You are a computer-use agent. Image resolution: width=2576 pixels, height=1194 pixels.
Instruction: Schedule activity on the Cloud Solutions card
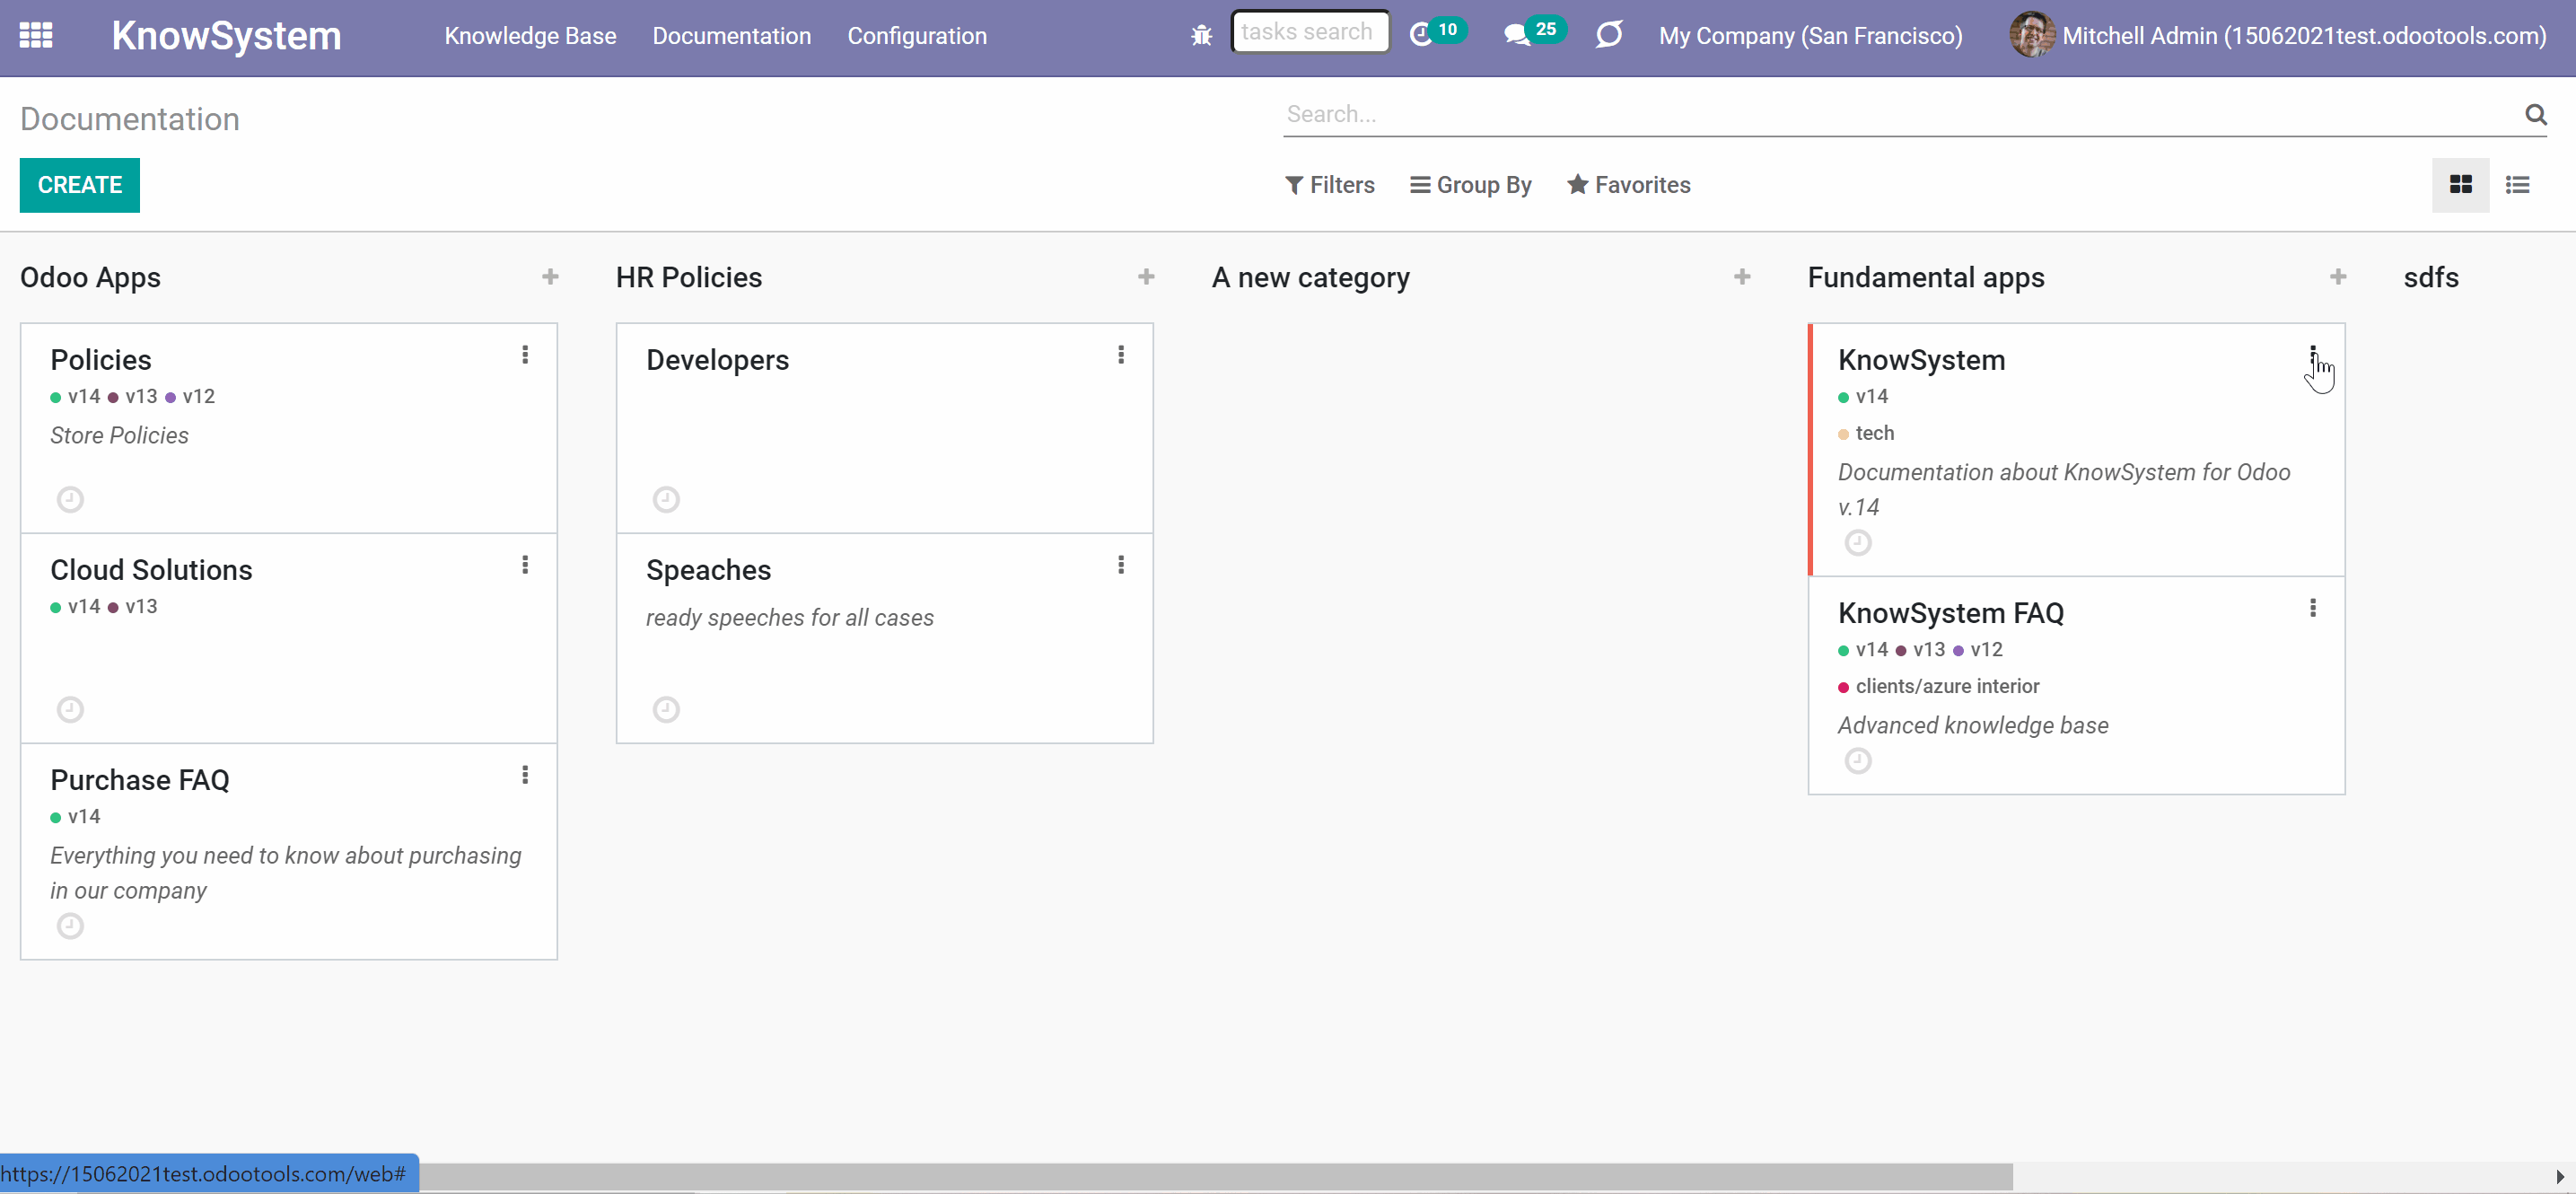click(70, 709)
